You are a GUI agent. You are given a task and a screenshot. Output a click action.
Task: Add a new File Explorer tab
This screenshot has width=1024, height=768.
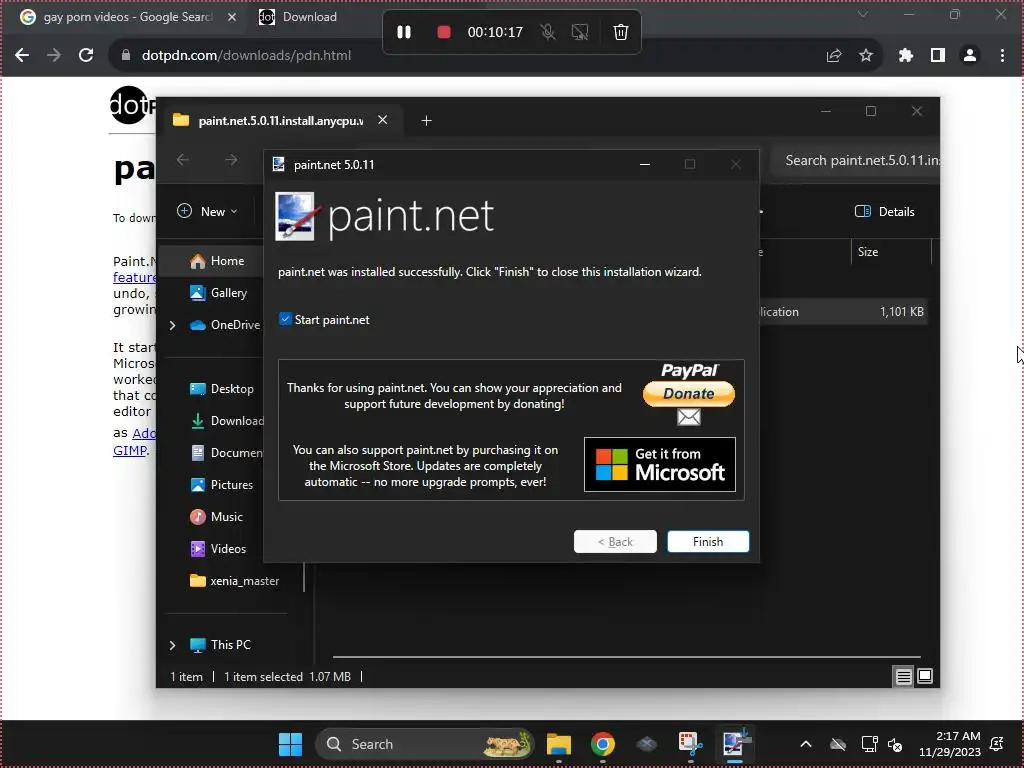tap(426, 121)
